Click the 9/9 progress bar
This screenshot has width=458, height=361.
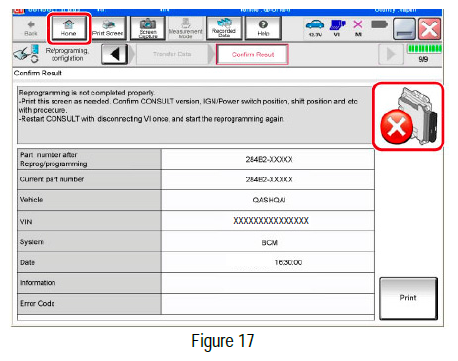424,49
